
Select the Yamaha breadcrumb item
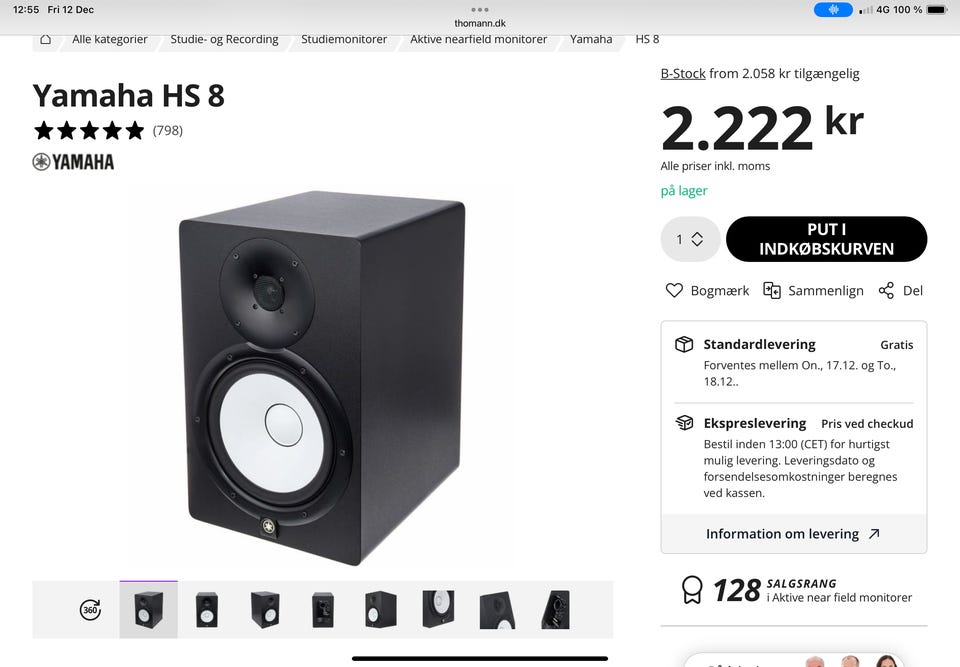(x=591, y=39)
